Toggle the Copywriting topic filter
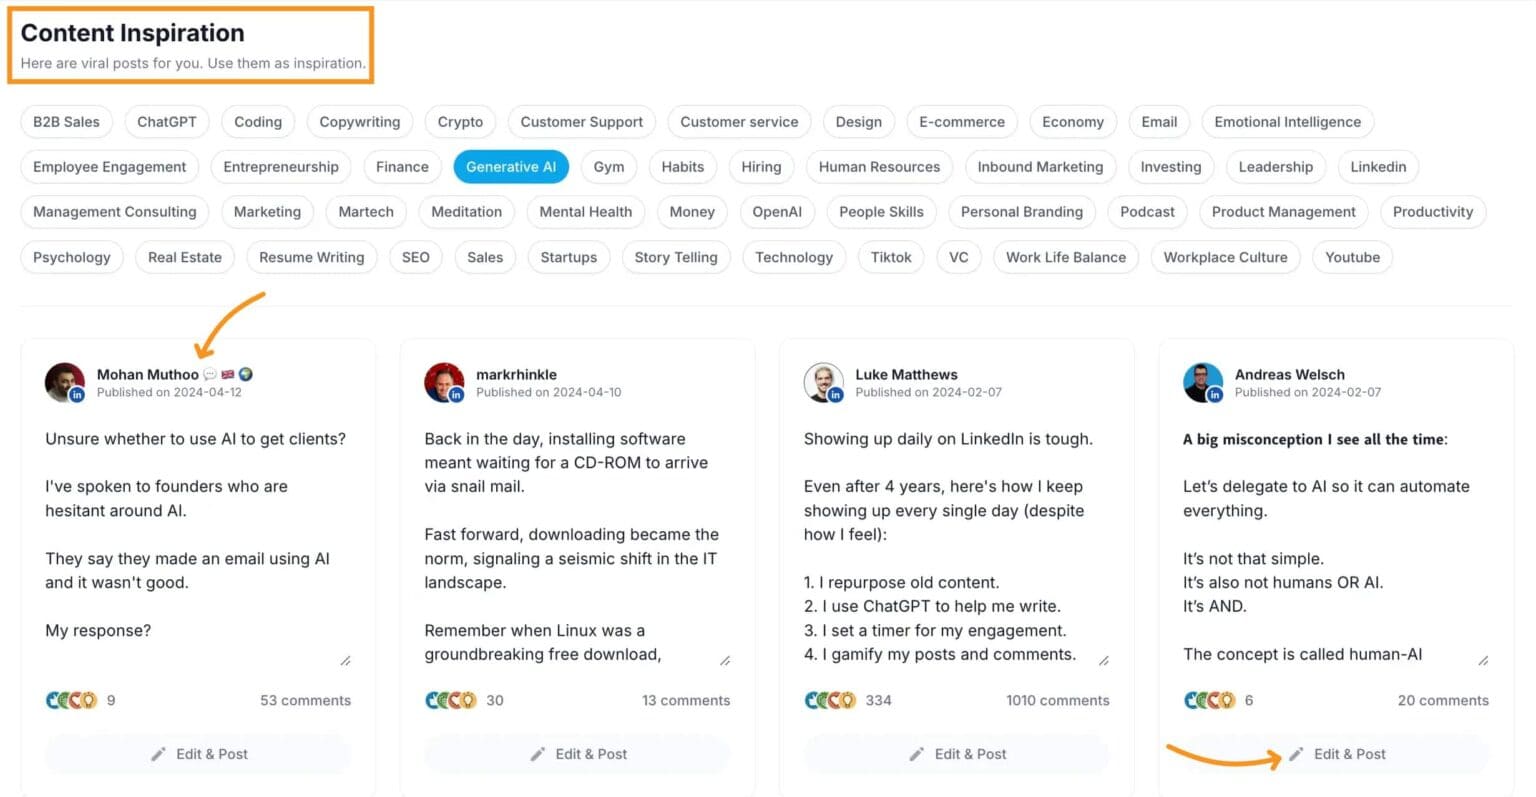Viewport: 1536px width, 797px height. [360, 121]
